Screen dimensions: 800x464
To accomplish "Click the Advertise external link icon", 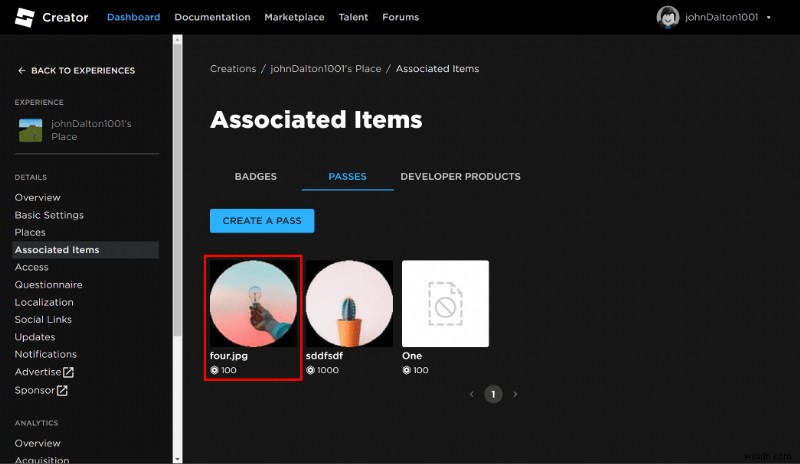I will (68, 372).
